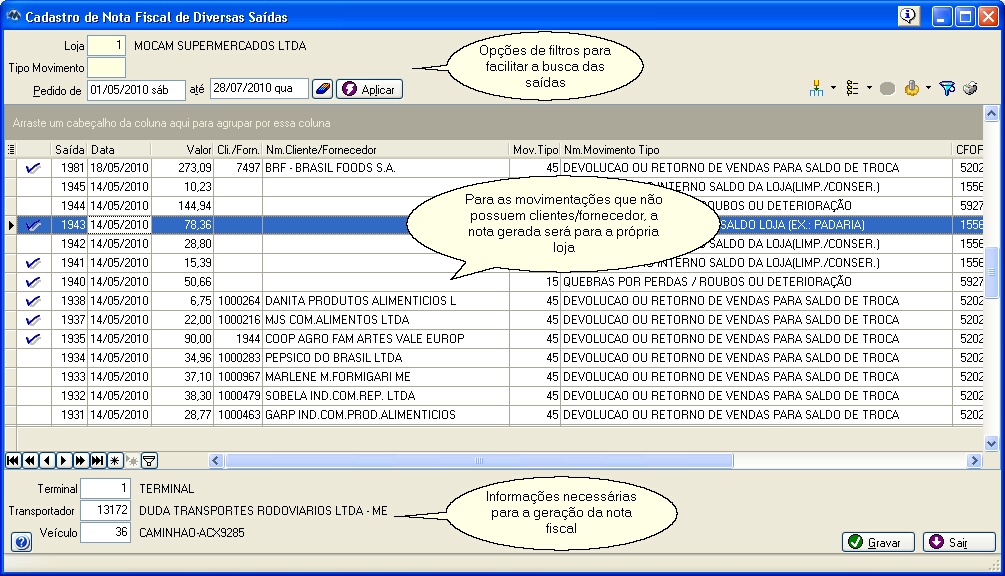
Task: Sort by Nm.Cliente/Fornecedor column header
Action: point(386,149)
